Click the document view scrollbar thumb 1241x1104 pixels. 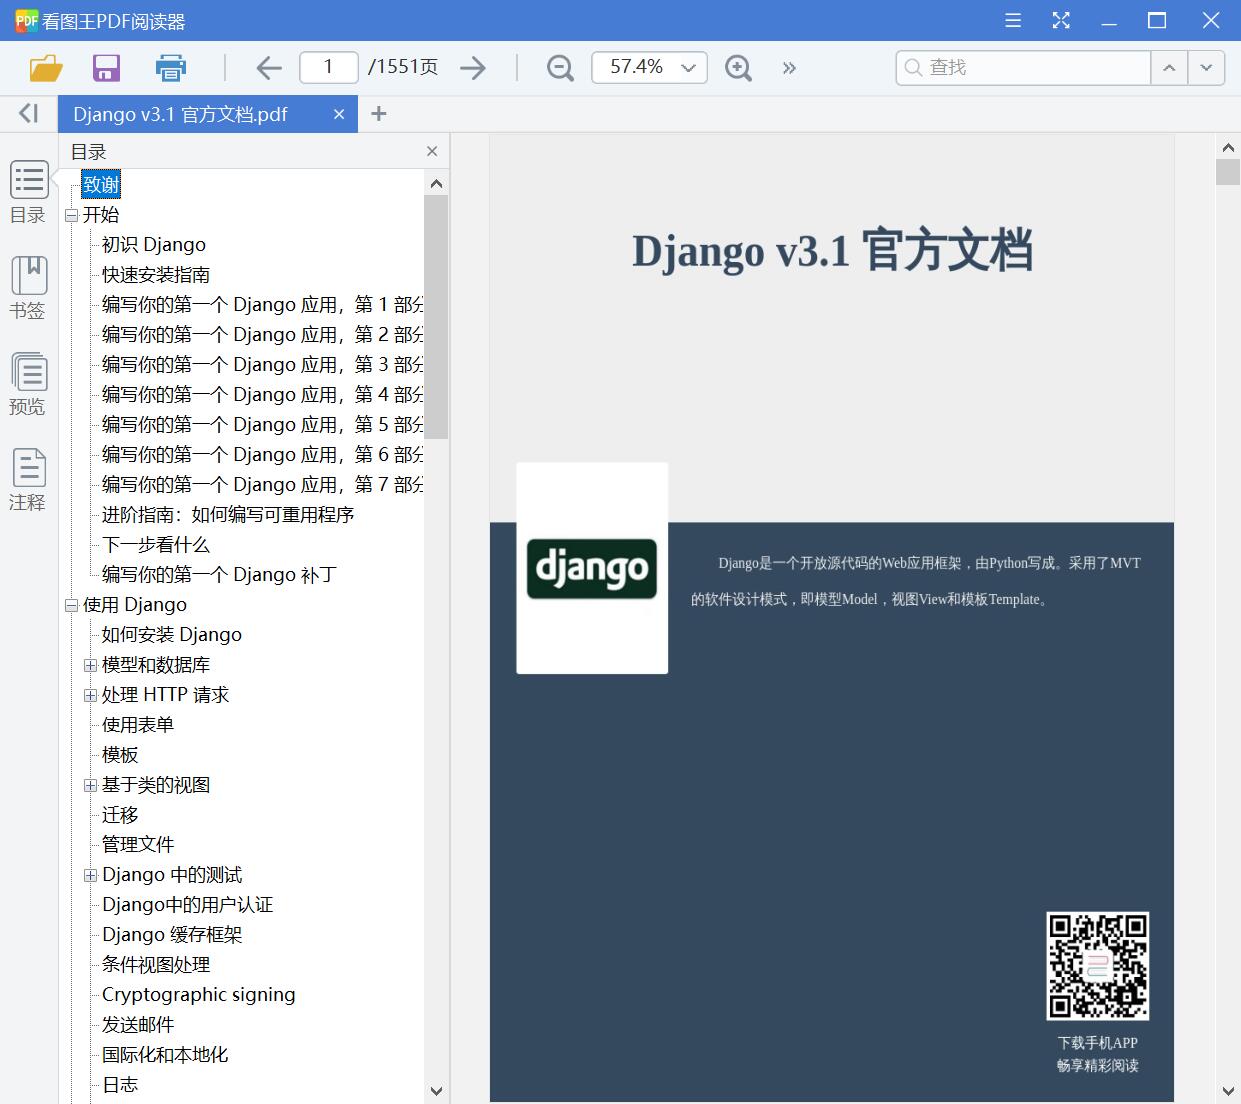(x=1228, y=171)
